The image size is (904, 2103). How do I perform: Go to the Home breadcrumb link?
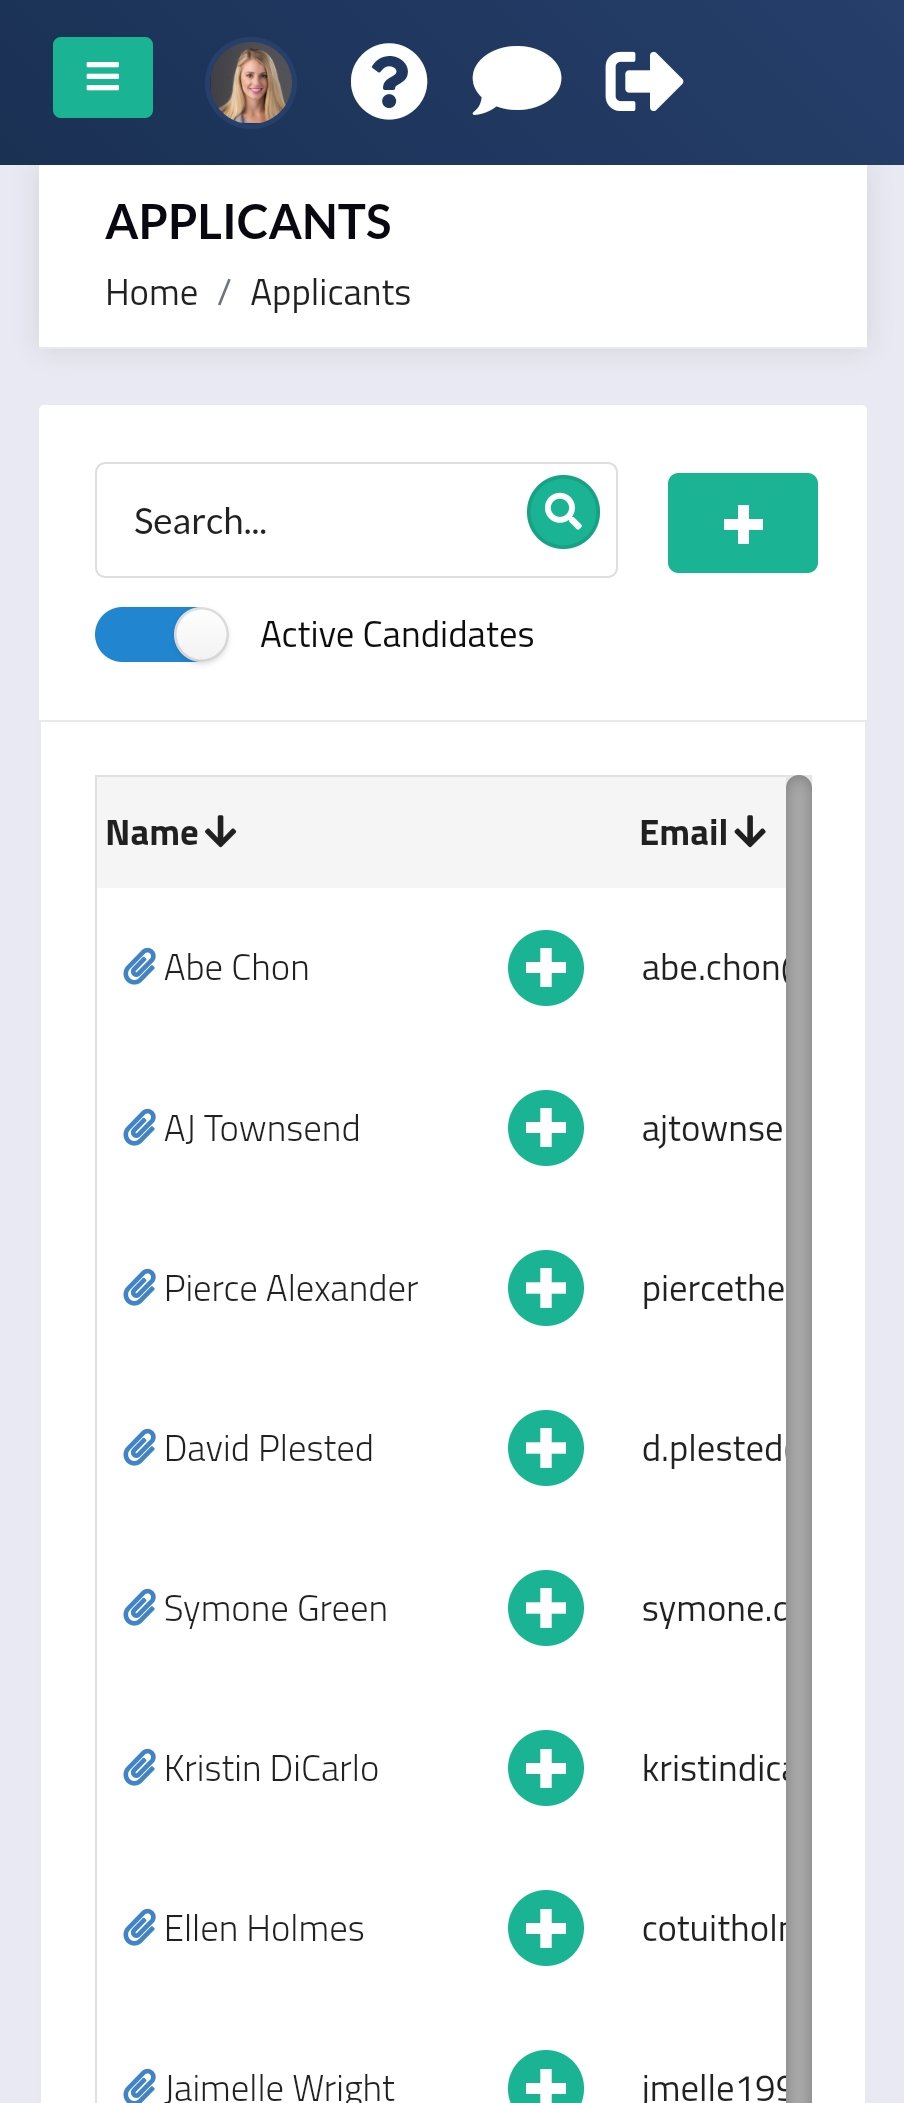152,293
